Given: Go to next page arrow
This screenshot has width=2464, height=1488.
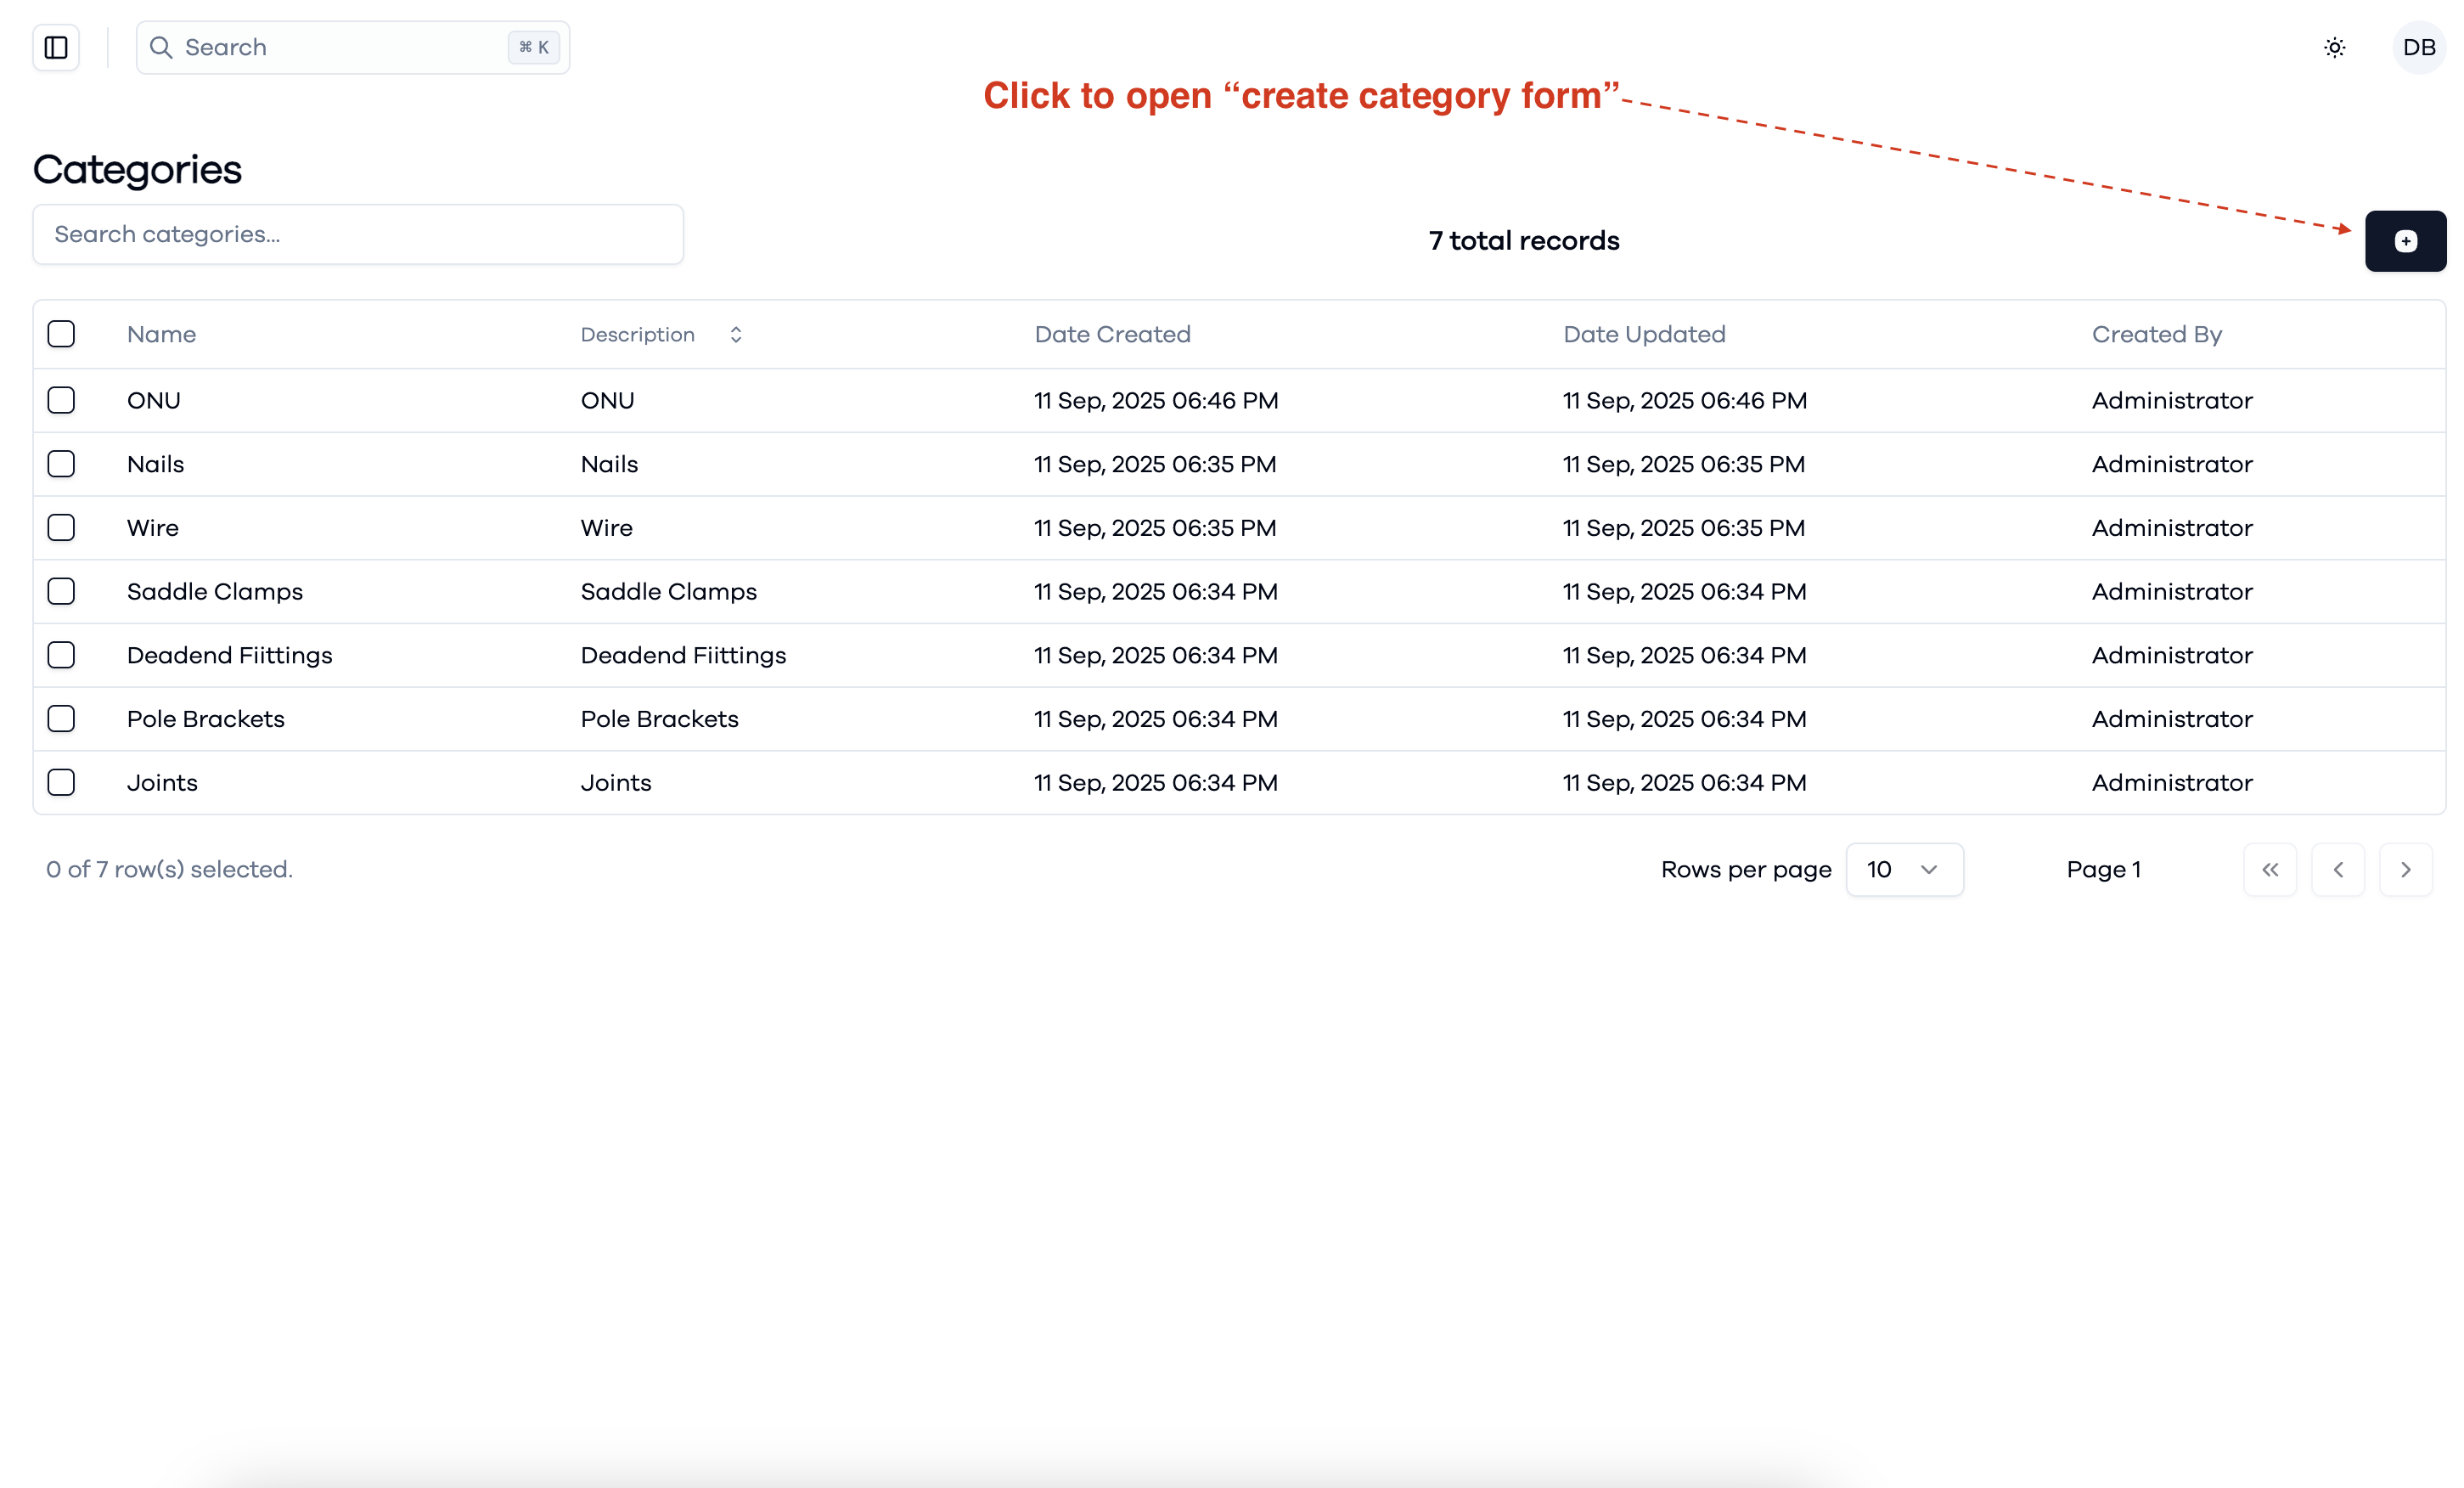Looking at the screenshot, I should pos(2406,869).
